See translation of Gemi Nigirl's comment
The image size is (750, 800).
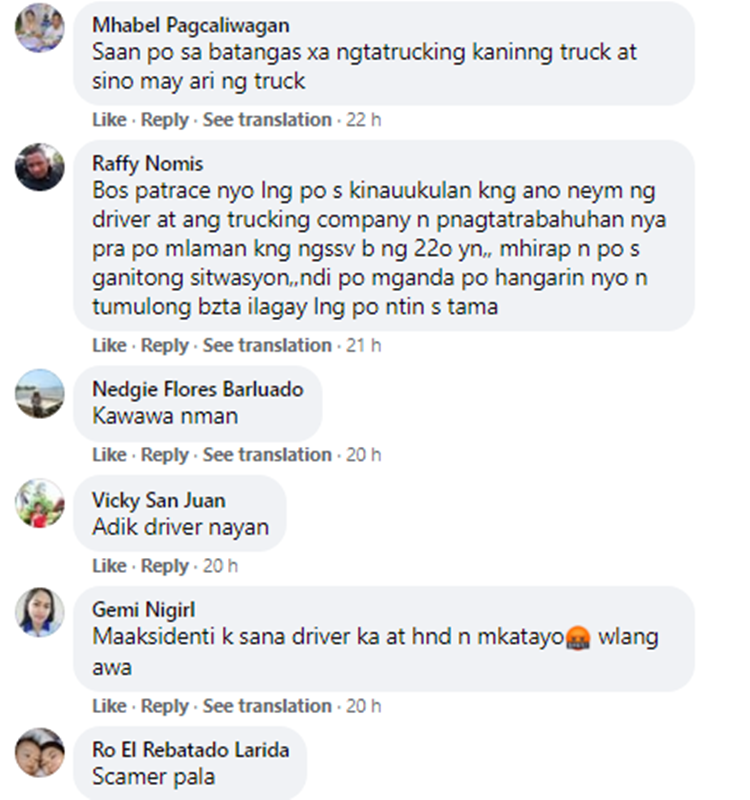point(267,706)
